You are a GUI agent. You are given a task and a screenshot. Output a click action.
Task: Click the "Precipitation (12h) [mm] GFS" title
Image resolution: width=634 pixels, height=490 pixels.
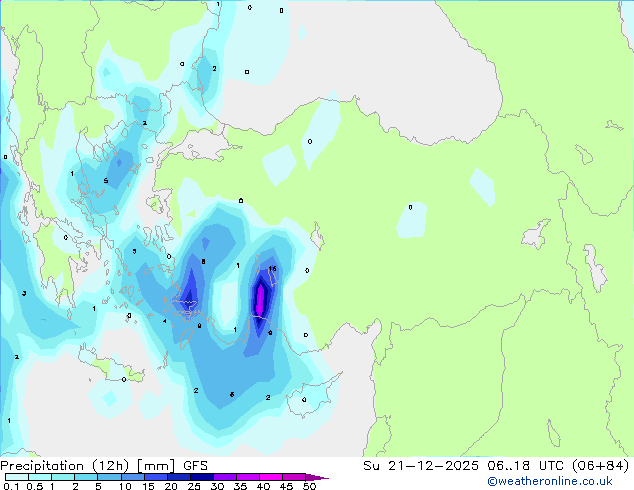coord(104,466)
